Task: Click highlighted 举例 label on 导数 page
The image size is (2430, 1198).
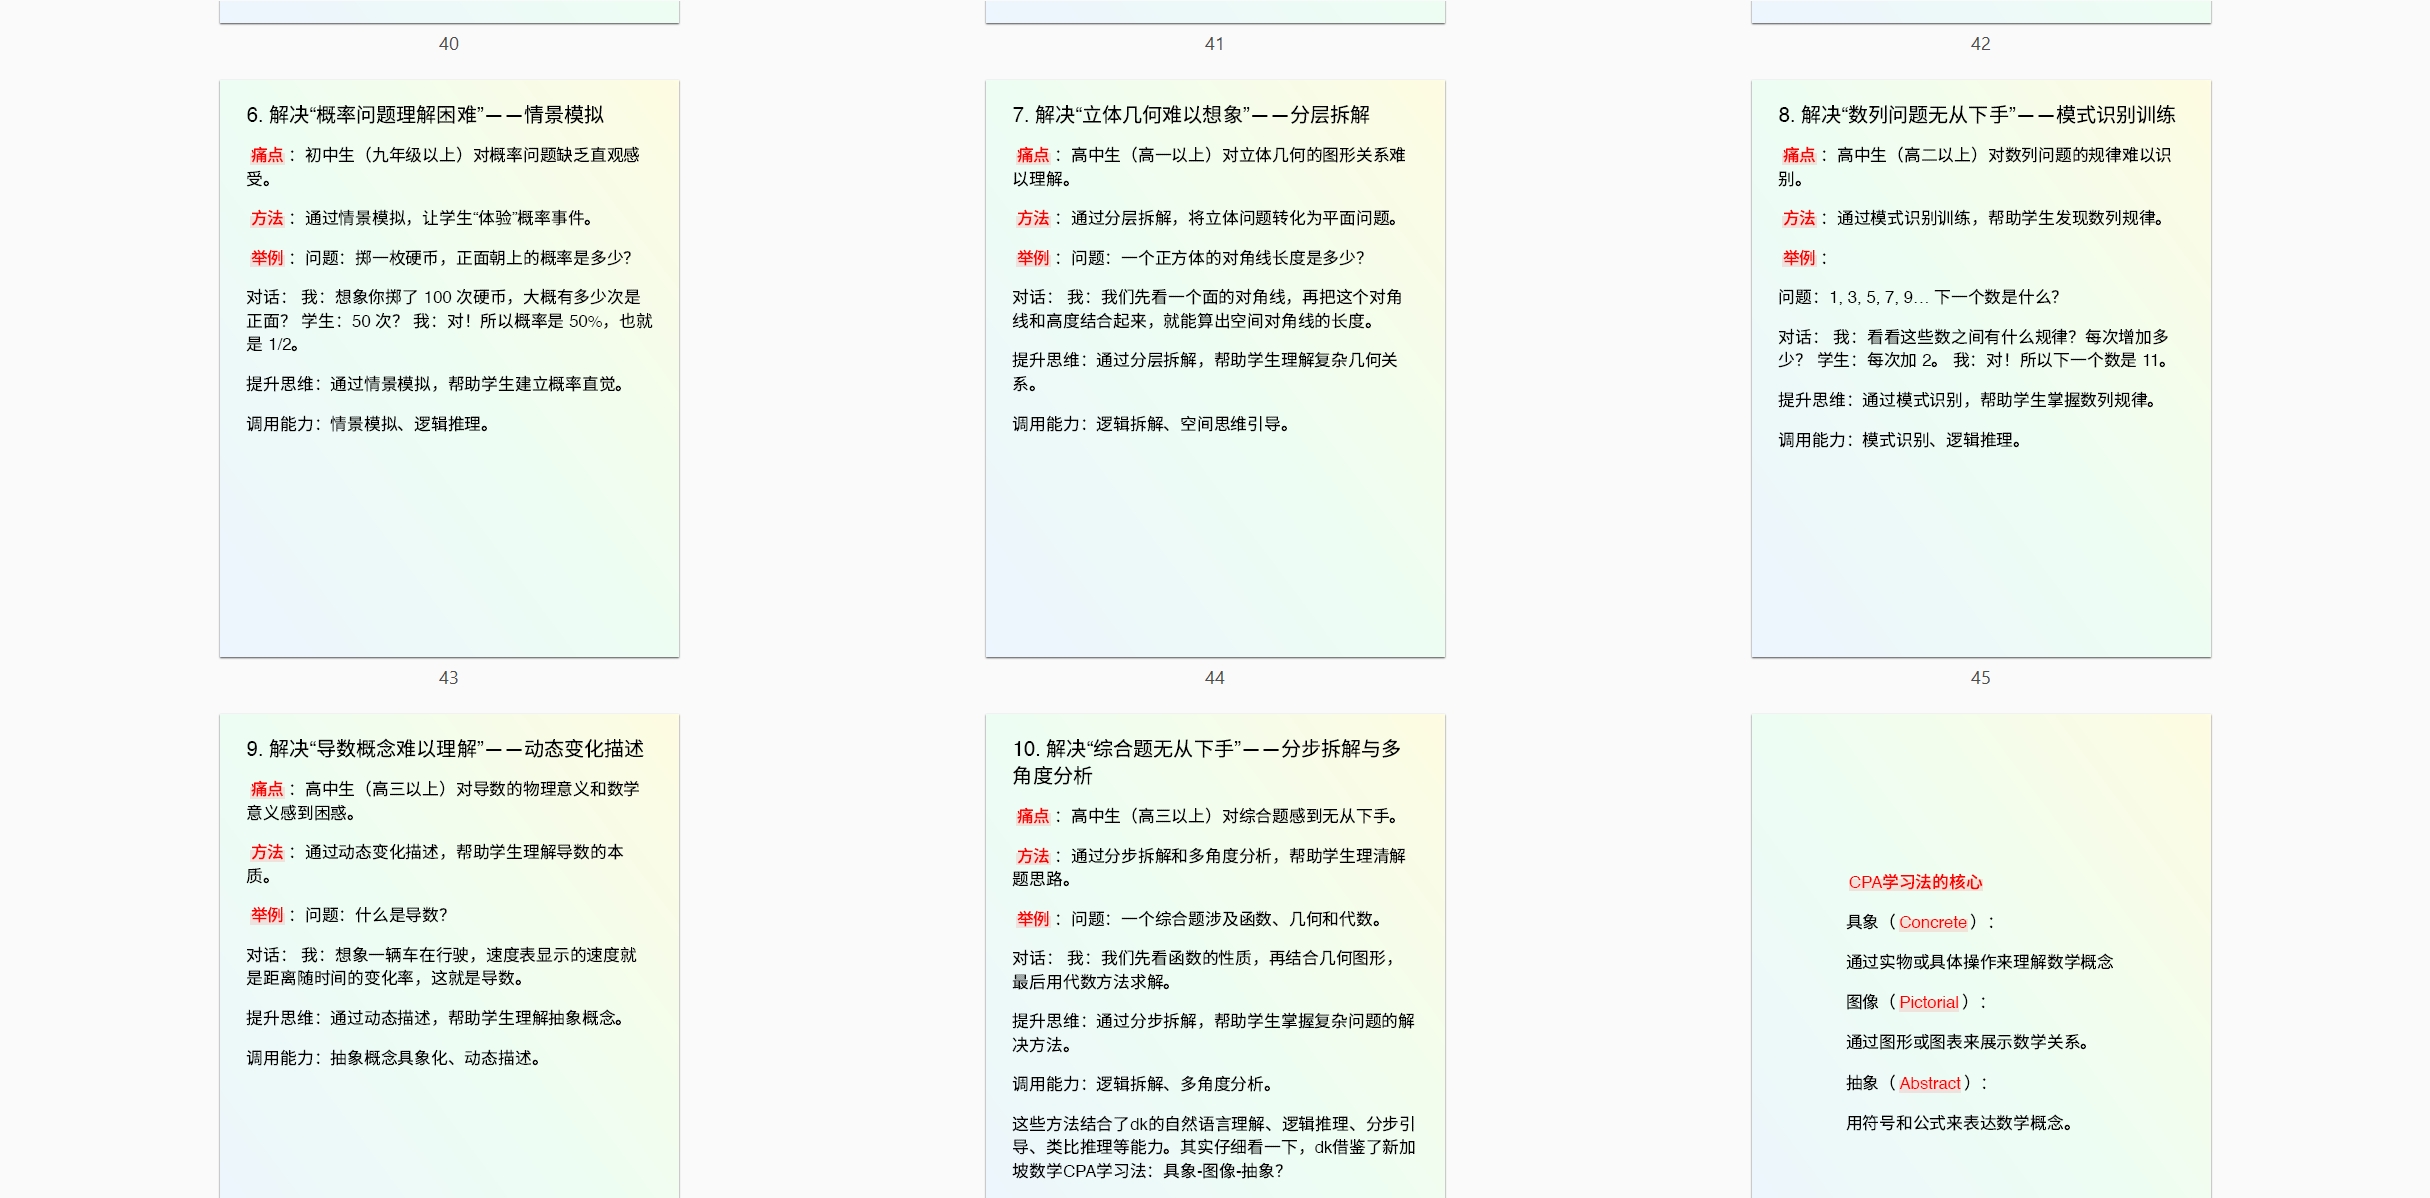Action: (x=267, y=915)
